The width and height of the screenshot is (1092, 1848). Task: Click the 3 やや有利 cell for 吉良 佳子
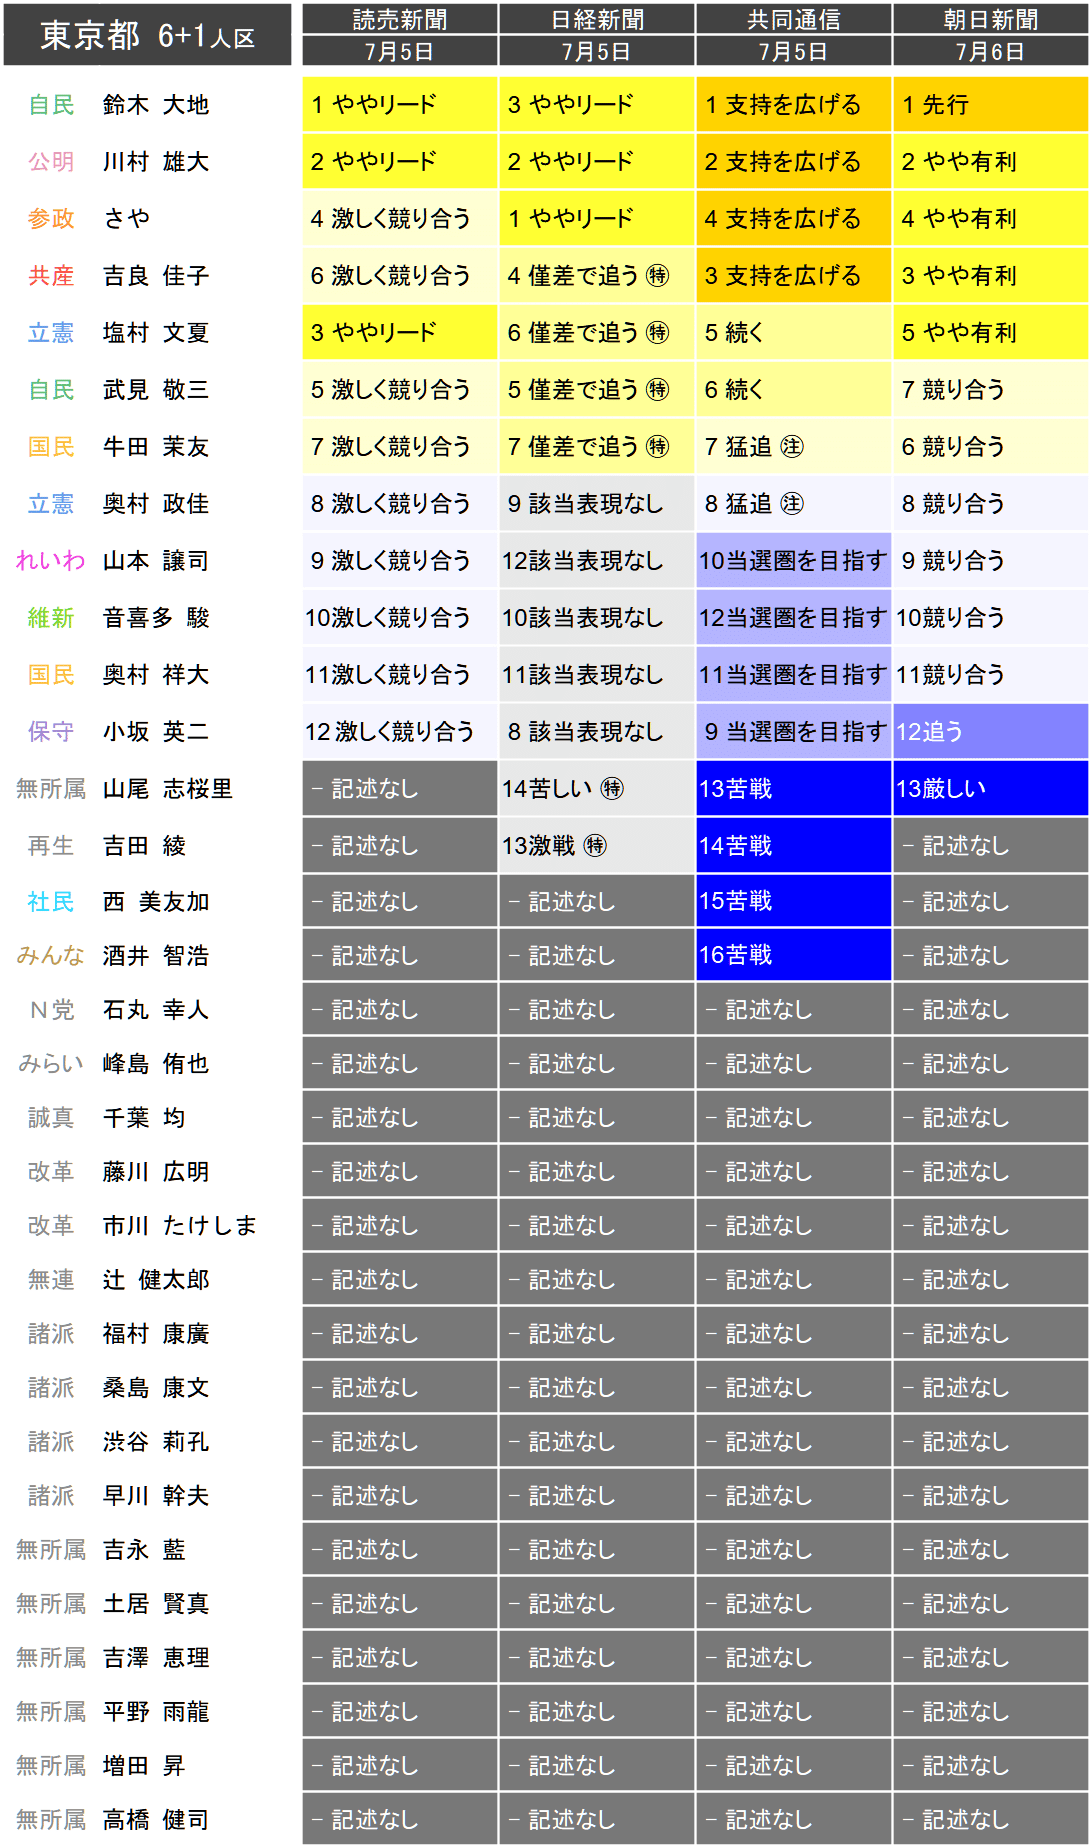[x=991, y=276]
